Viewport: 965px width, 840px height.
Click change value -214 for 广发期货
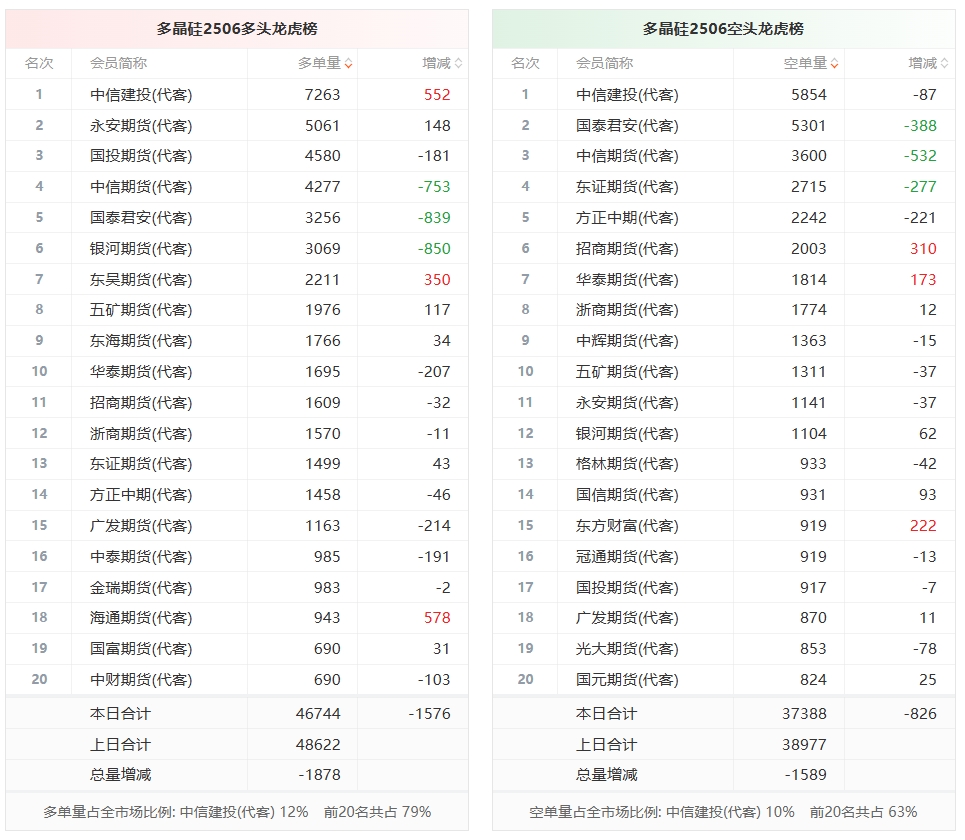pyautogui.click(x=434, y=526)
